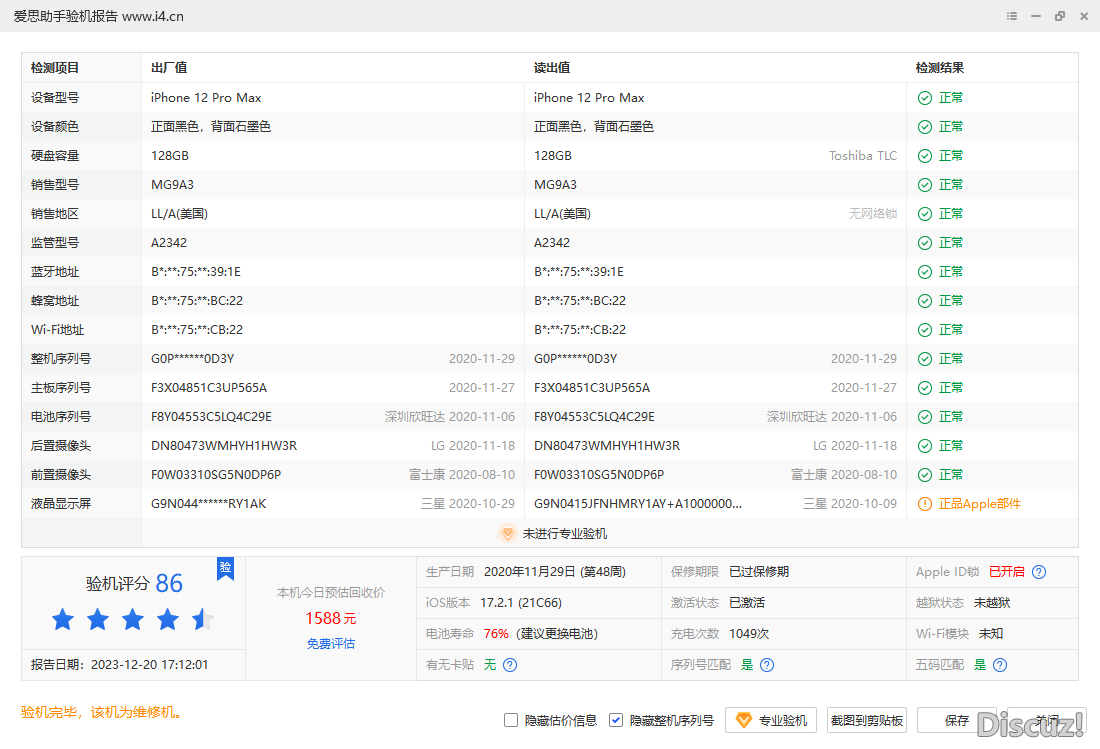Click the 验机完毕，该机为维修机 message
This screenshot has width=1100, height=749.
coord(102,713)
